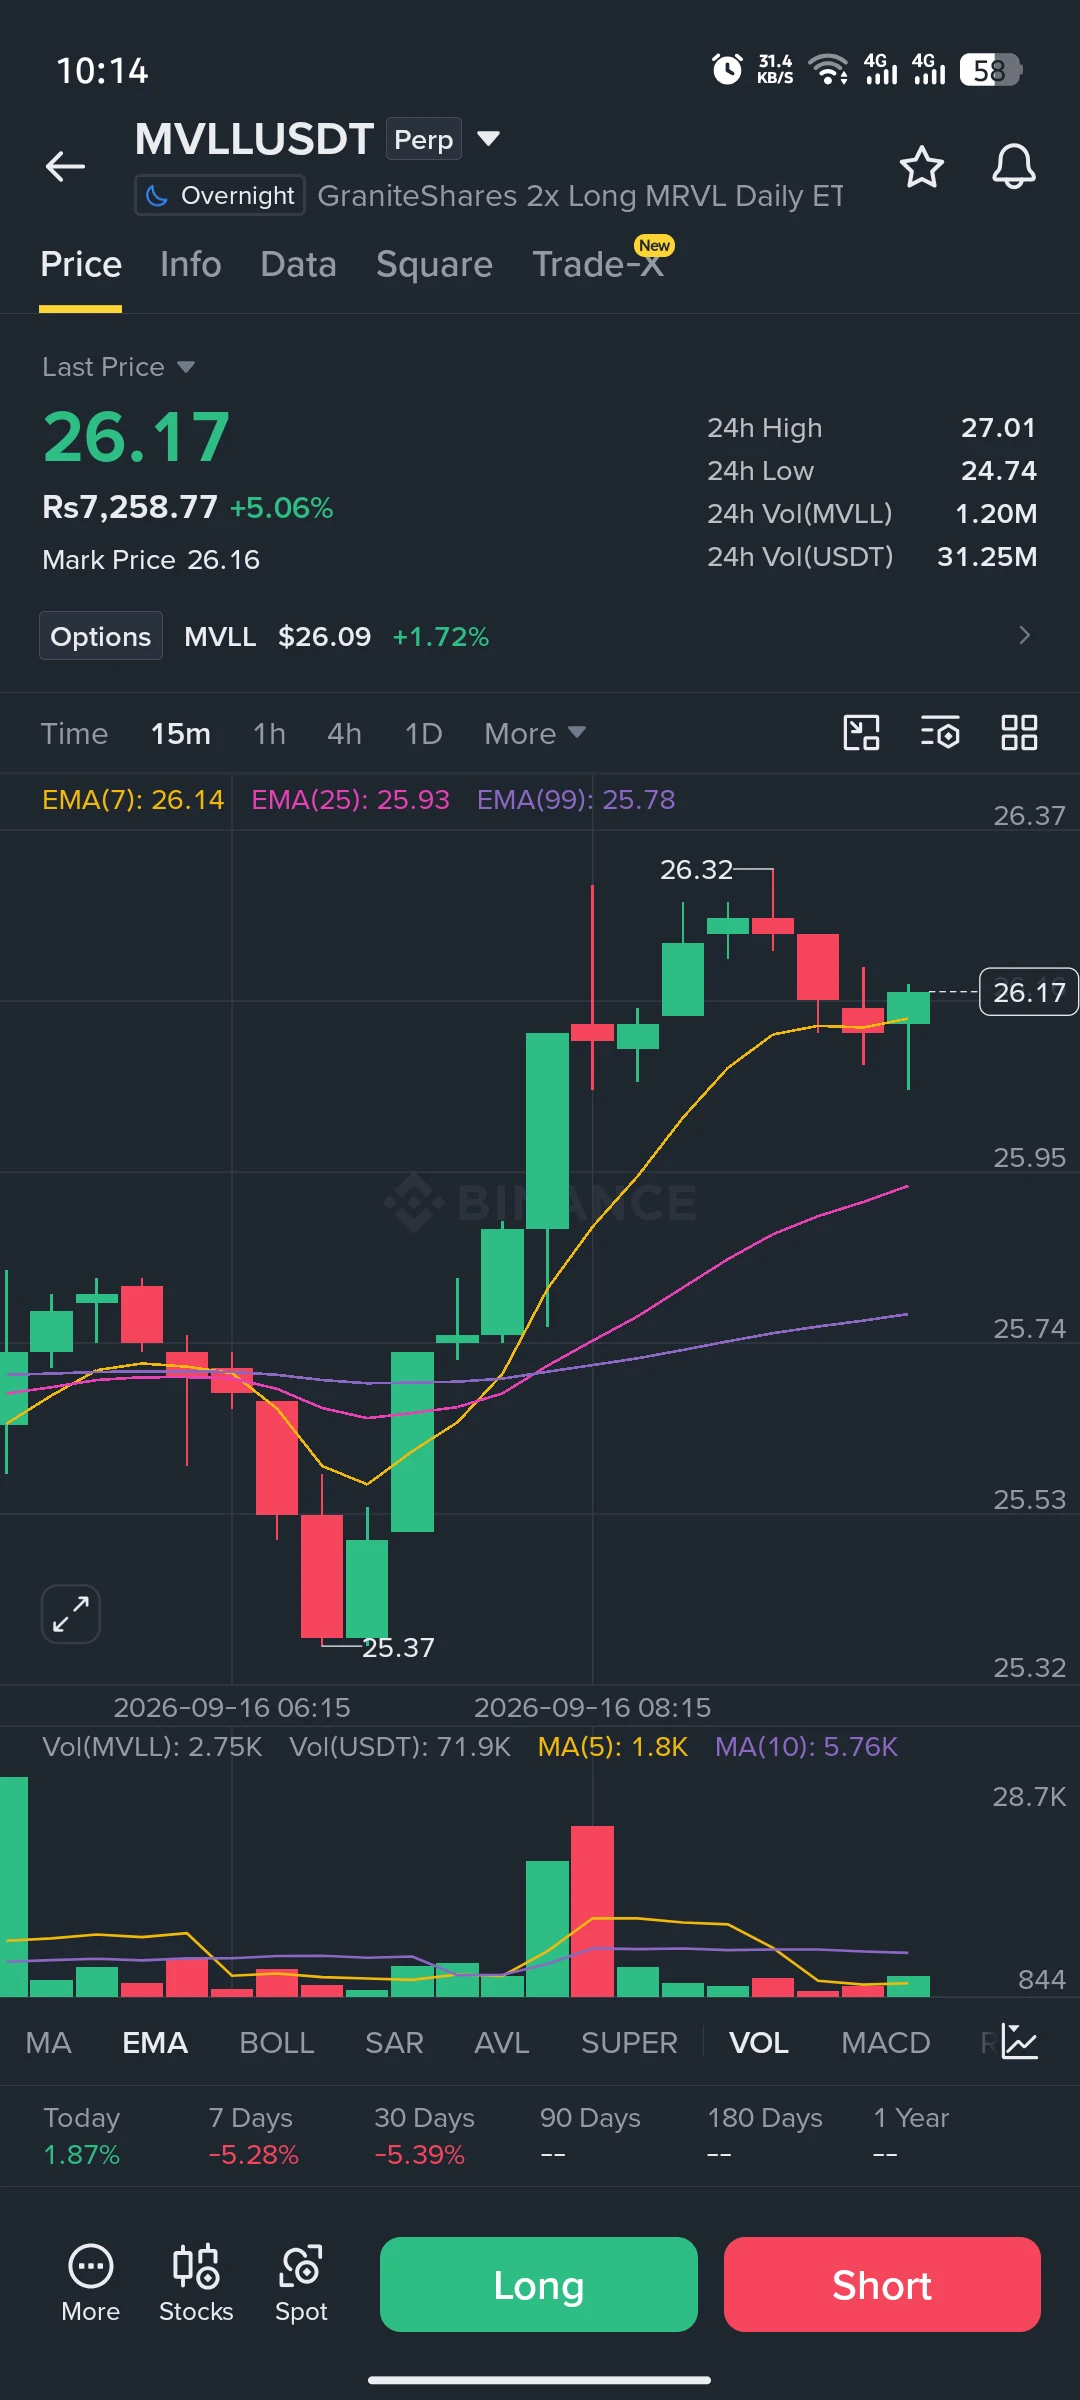The image size is (1080, 2400).
Task: Select the 1h interval
Action: [269, 734]
